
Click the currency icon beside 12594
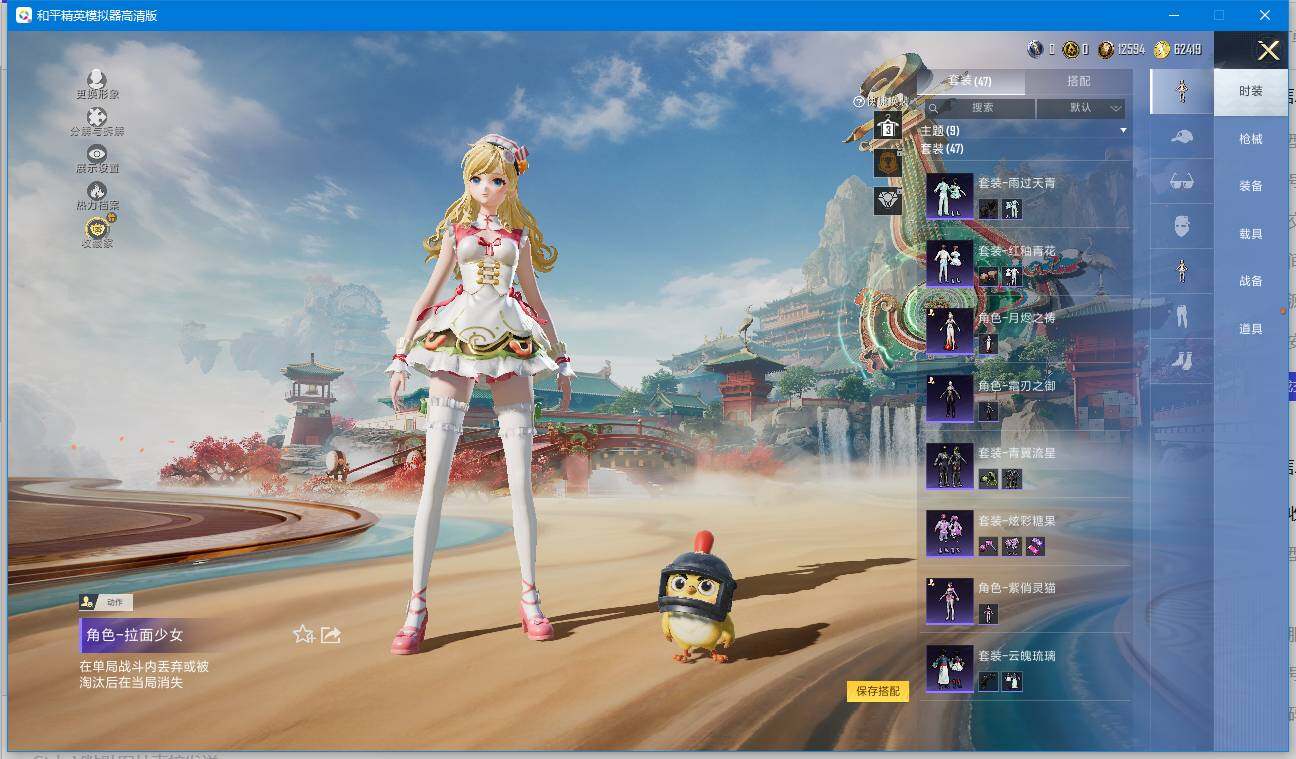point(1105,49)
